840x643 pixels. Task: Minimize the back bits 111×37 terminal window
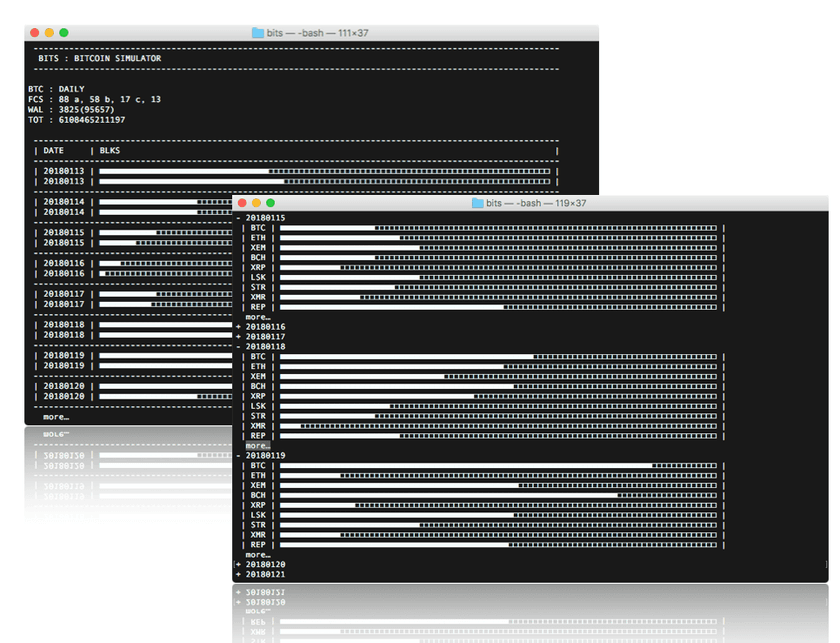[x=49, y=33]
